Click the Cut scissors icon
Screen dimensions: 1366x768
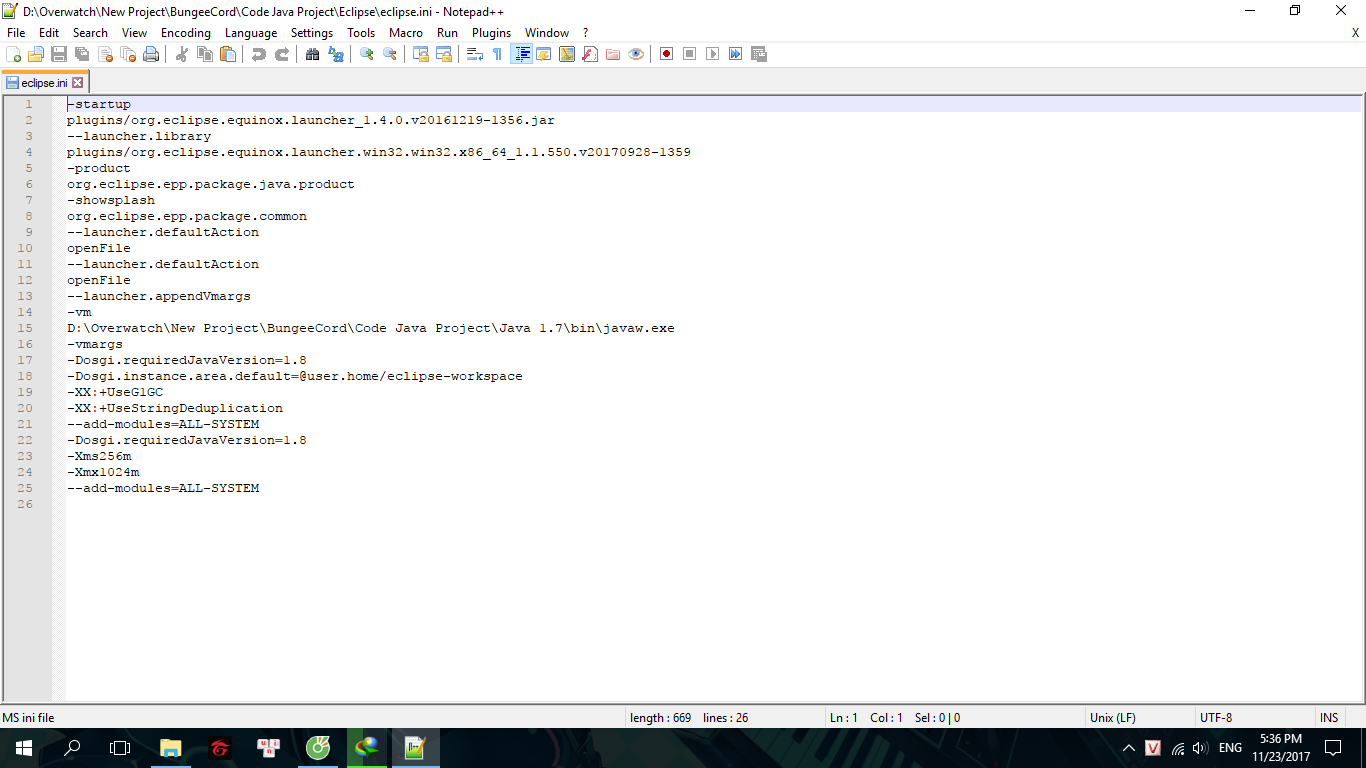[182, 54]
